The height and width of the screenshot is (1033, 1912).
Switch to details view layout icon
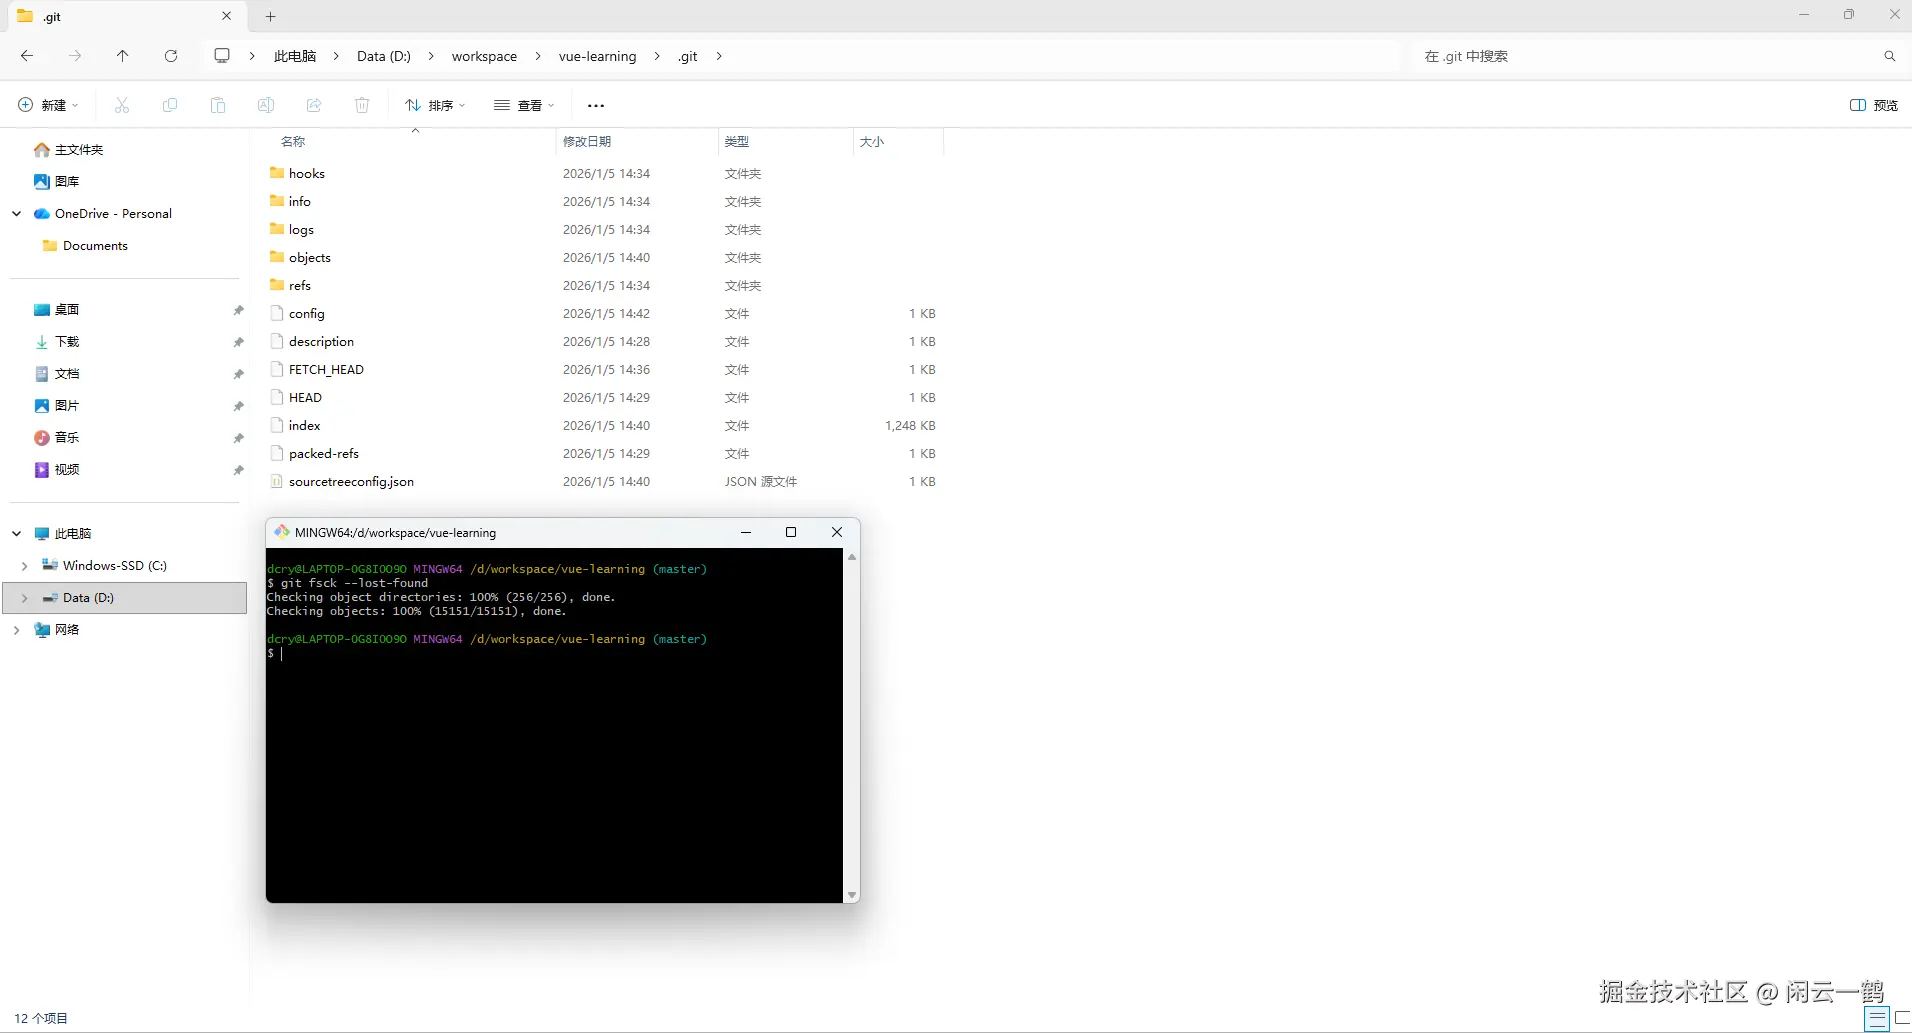(x=1877, y=1019)
